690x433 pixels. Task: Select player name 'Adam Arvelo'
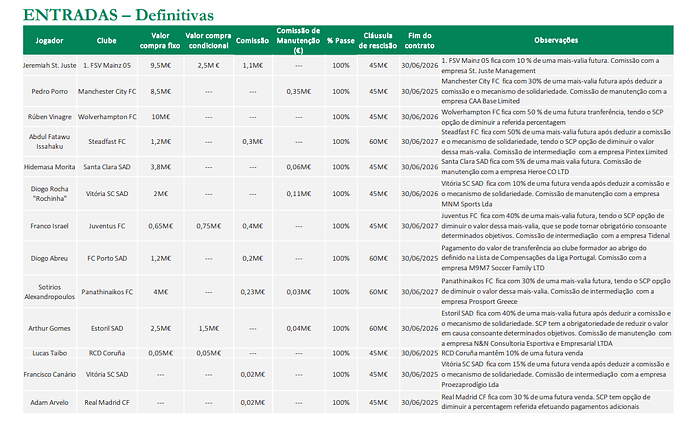[49, 403]
